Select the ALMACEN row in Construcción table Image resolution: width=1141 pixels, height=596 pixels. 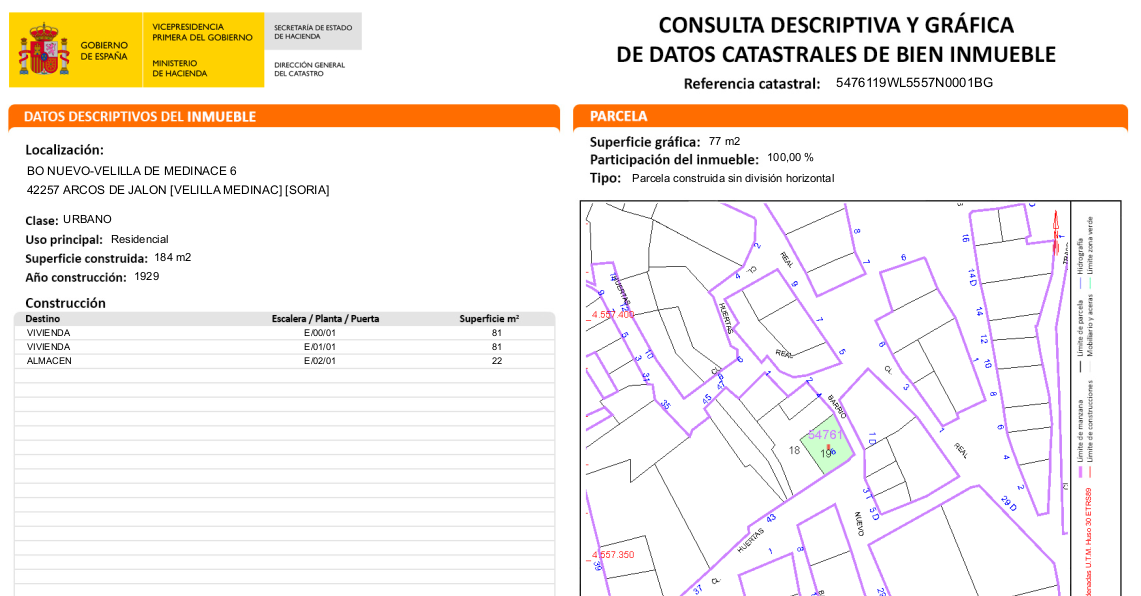click(x=284, y=361)
